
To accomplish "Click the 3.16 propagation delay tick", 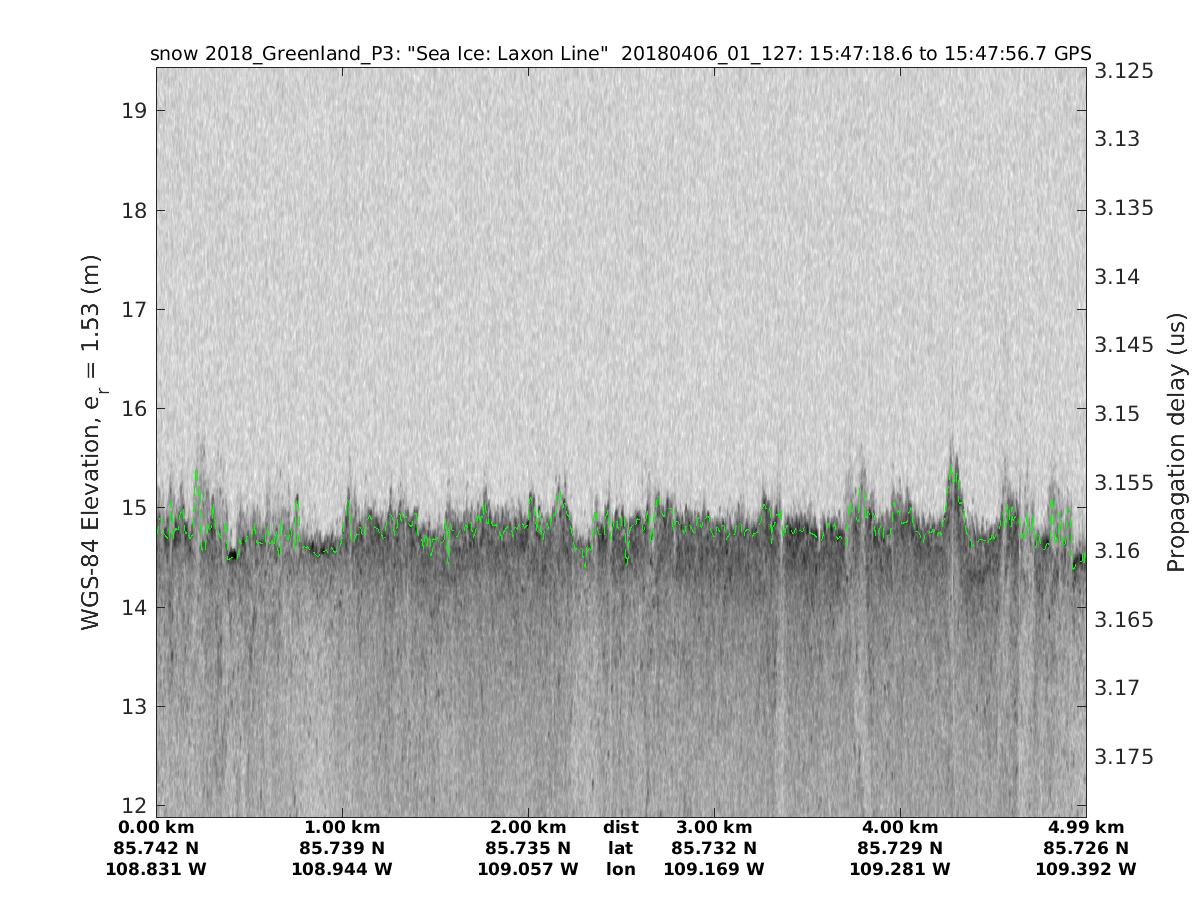I will click(1119, 551).
